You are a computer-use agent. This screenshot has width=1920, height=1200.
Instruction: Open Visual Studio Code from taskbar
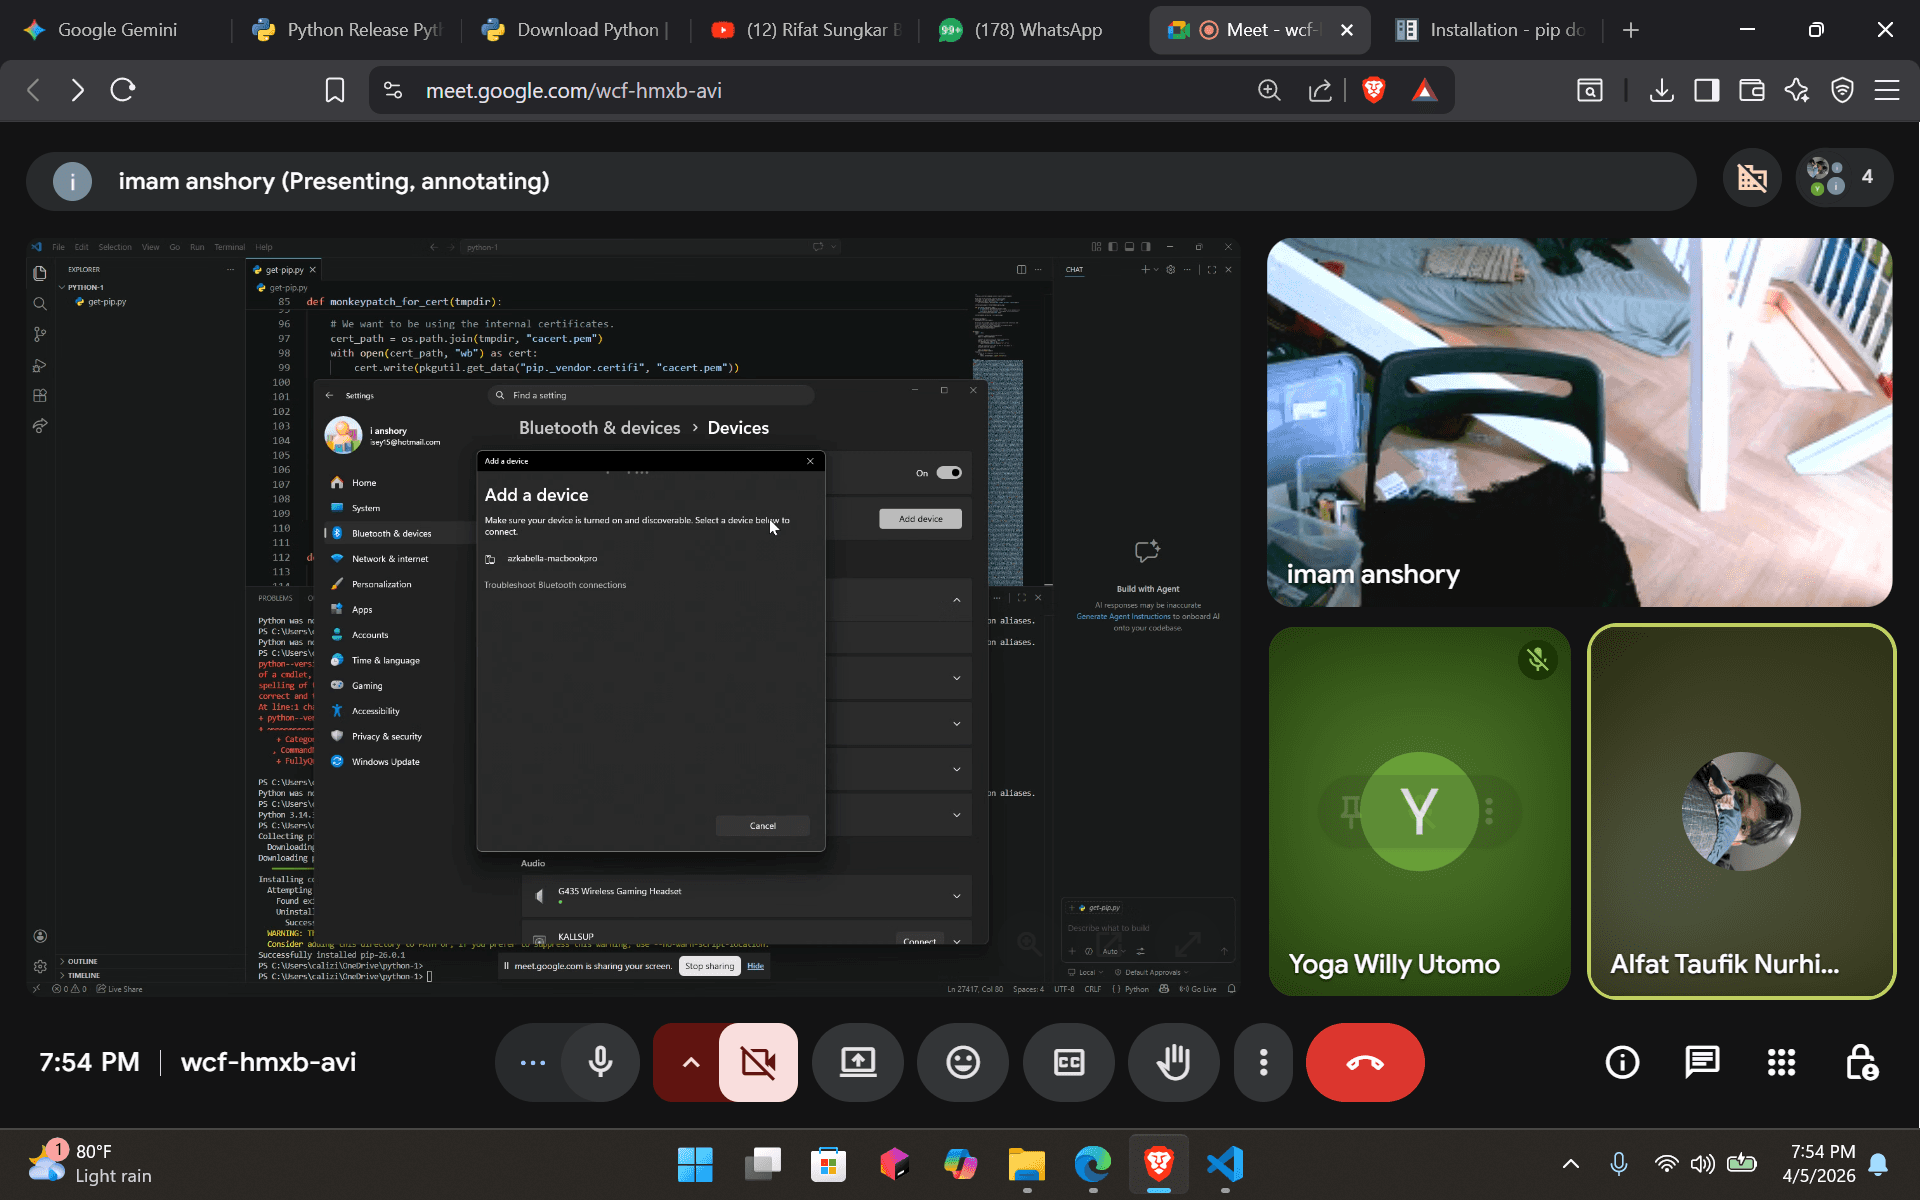tap(1225, 1164)
